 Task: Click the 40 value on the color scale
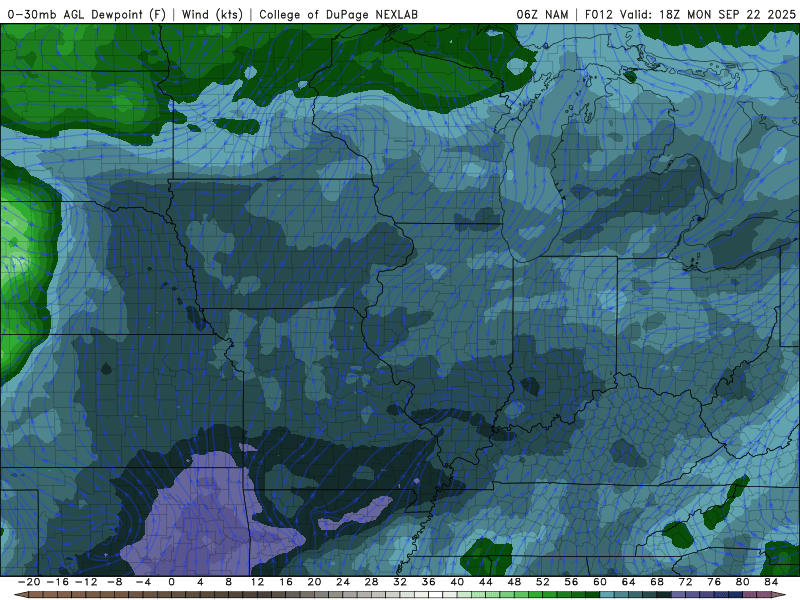tap(457, 582)
